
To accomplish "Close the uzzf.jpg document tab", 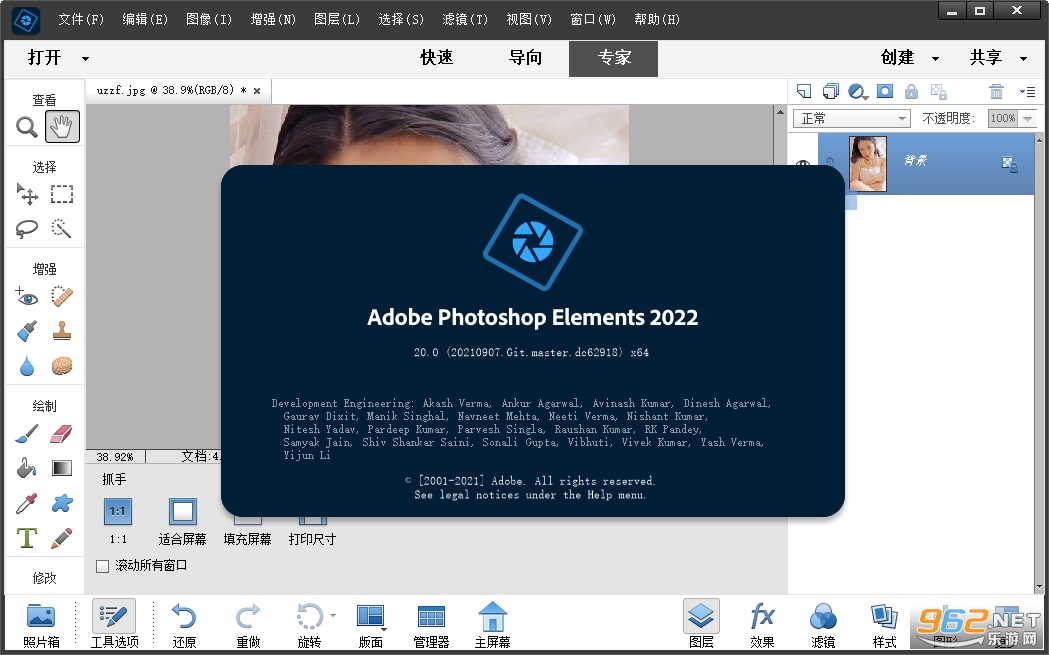I will pos(257,90).
